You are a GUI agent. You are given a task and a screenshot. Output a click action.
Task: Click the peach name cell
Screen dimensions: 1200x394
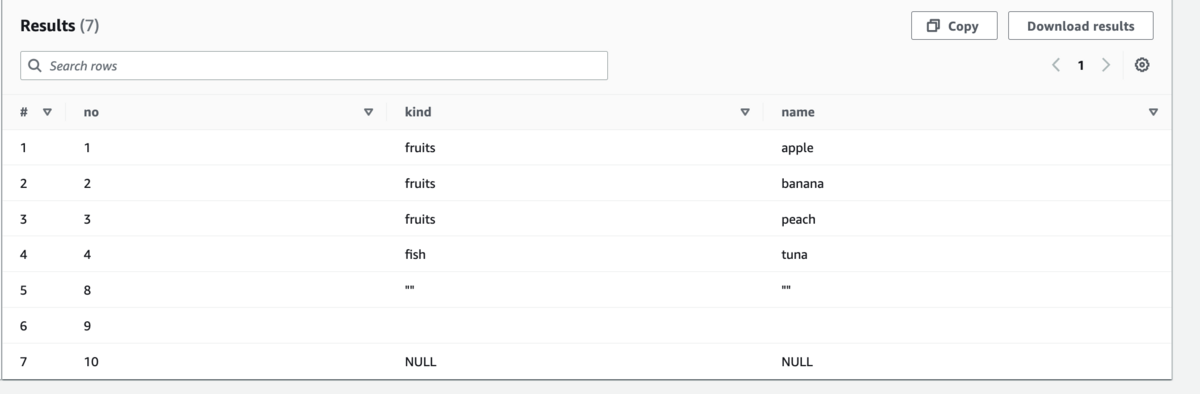pyautogui.click(x=798, y=219)
